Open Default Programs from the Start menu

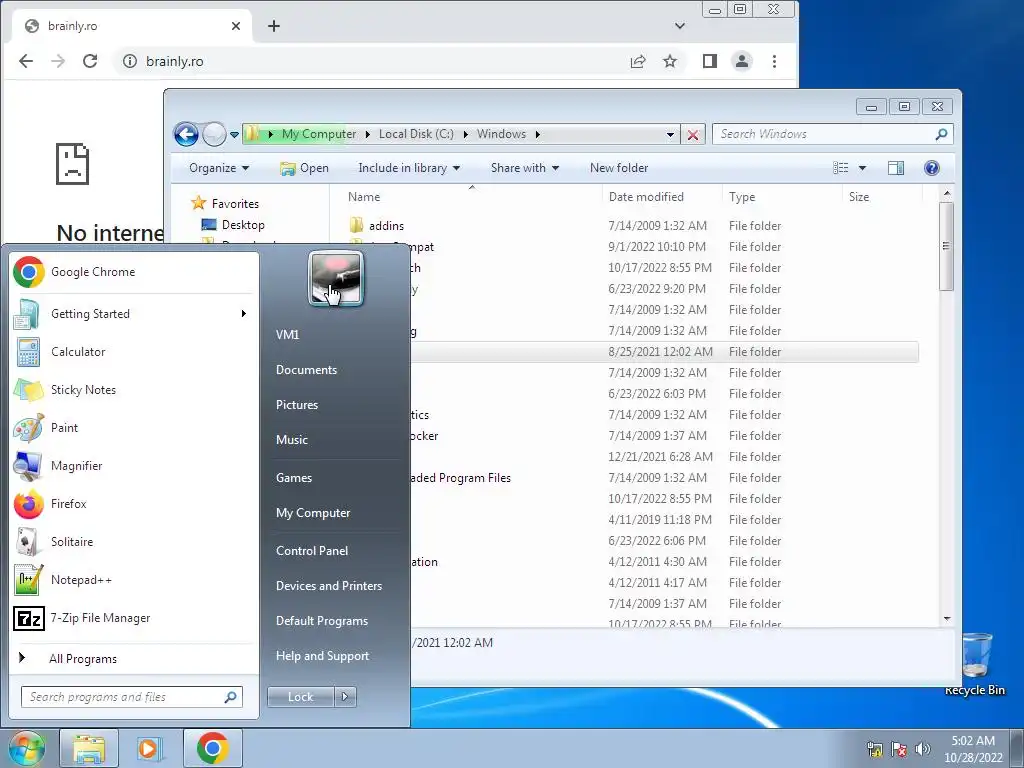[x=322, y=621]
